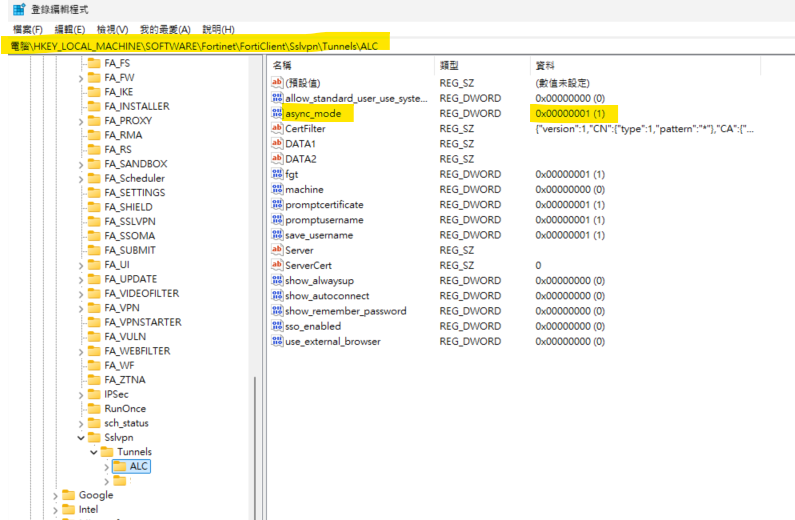Expand the Intel tree node
The image size is (795, 520).
pyautogui.click(x=55, y=510)
